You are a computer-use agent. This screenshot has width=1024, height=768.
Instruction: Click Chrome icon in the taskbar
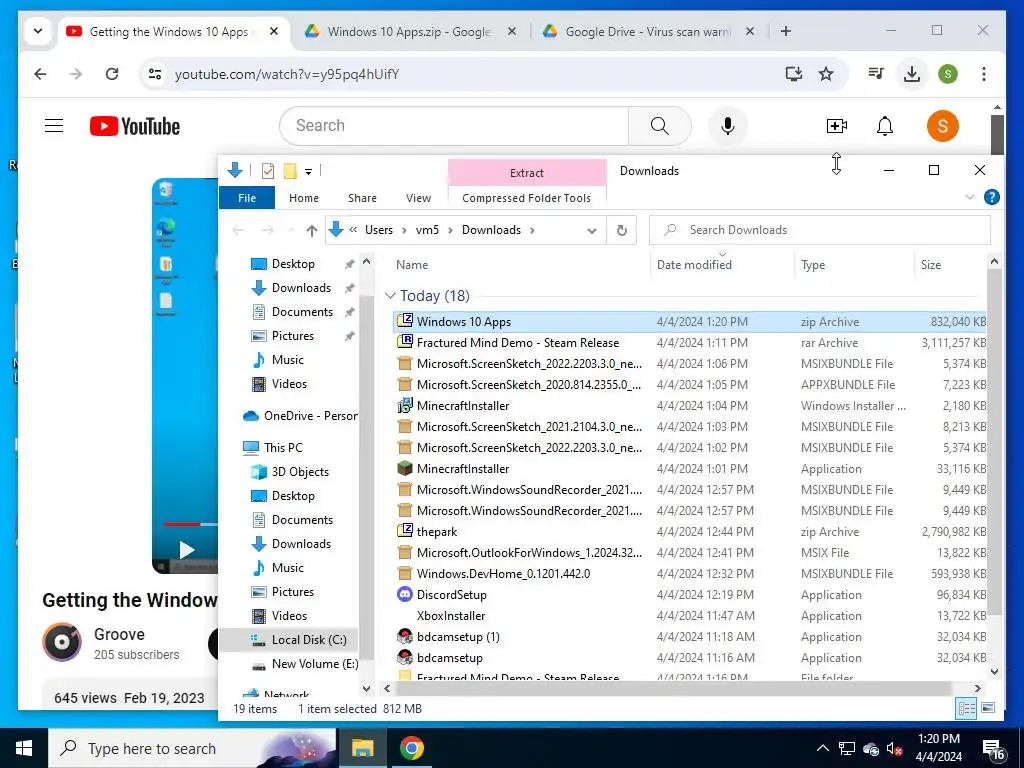(411, 748)
